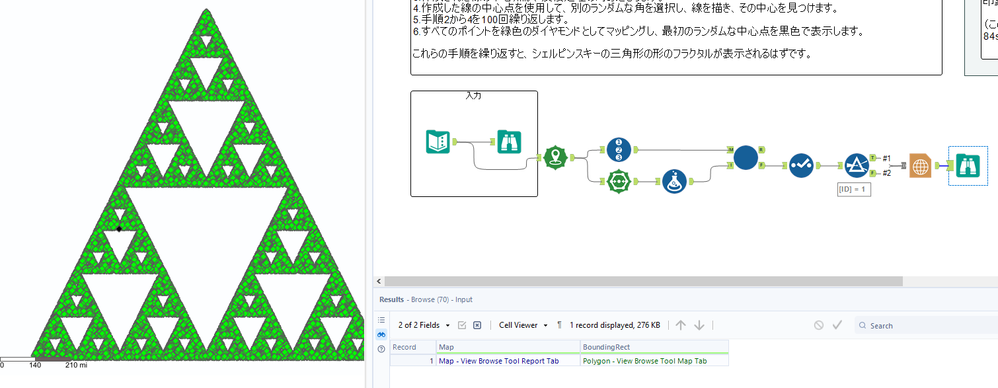Deselect all fields icon in Results toolbar

click(x=477, y=325)
